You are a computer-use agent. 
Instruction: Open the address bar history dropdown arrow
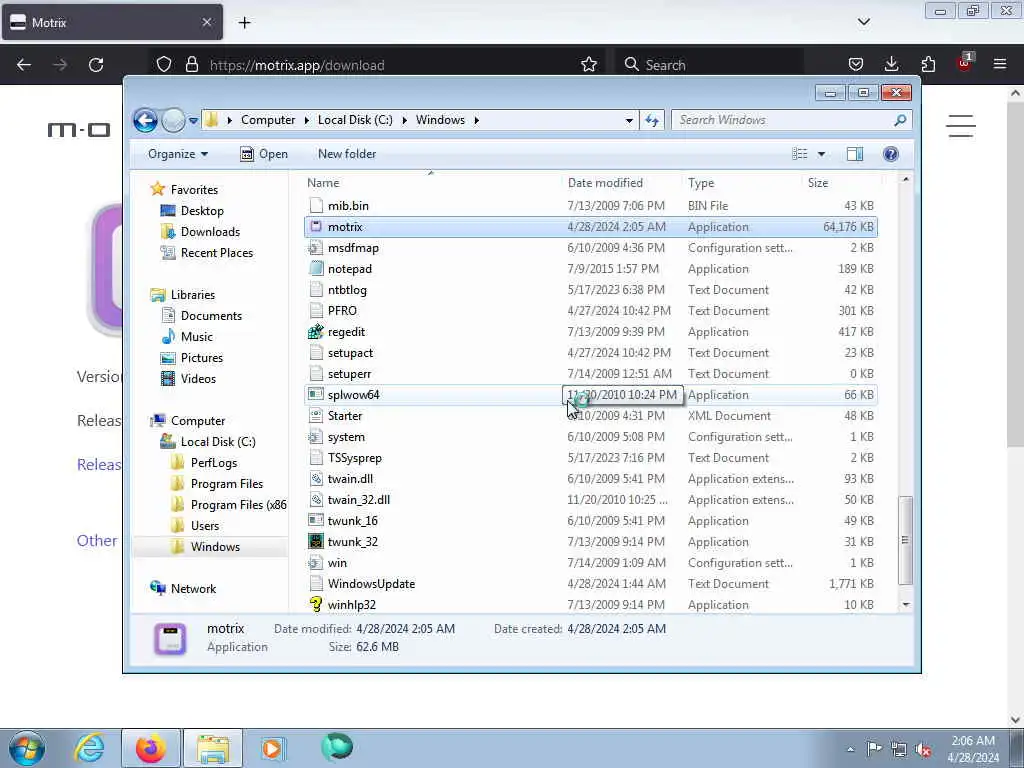(x=629, y=121)
